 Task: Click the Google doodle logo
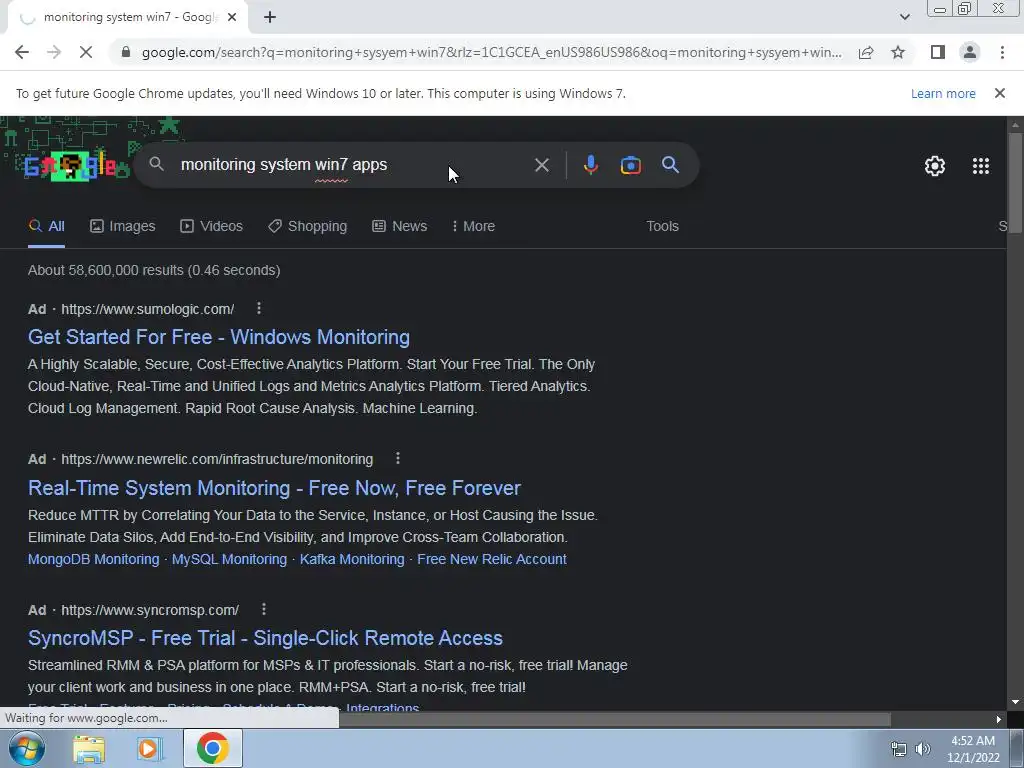click(69, 166)
